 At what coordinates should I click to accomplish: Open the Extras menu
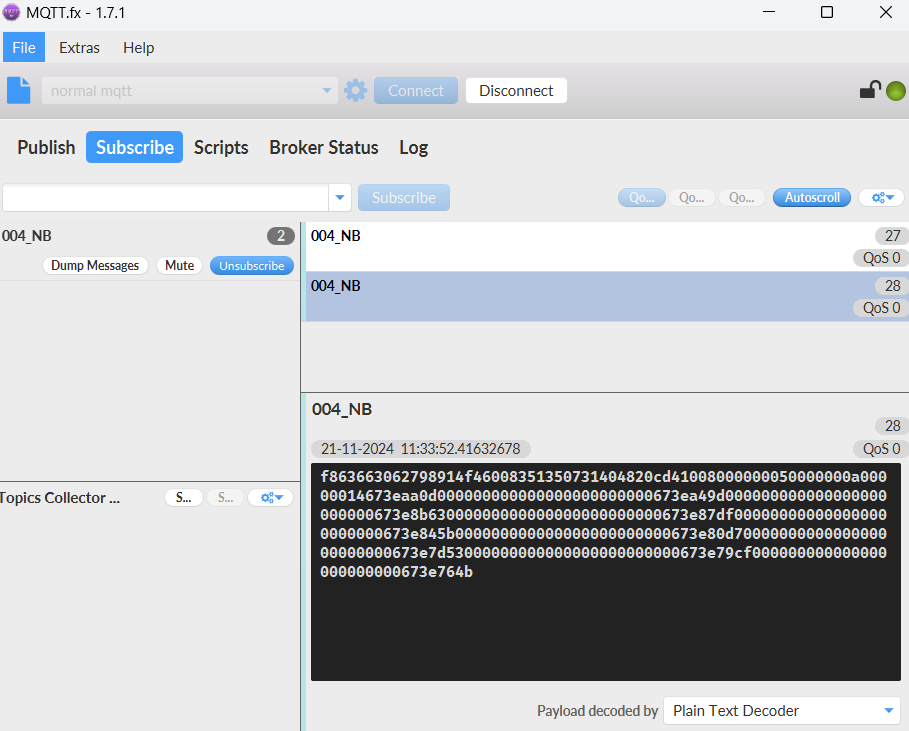(x=79, y=48)
